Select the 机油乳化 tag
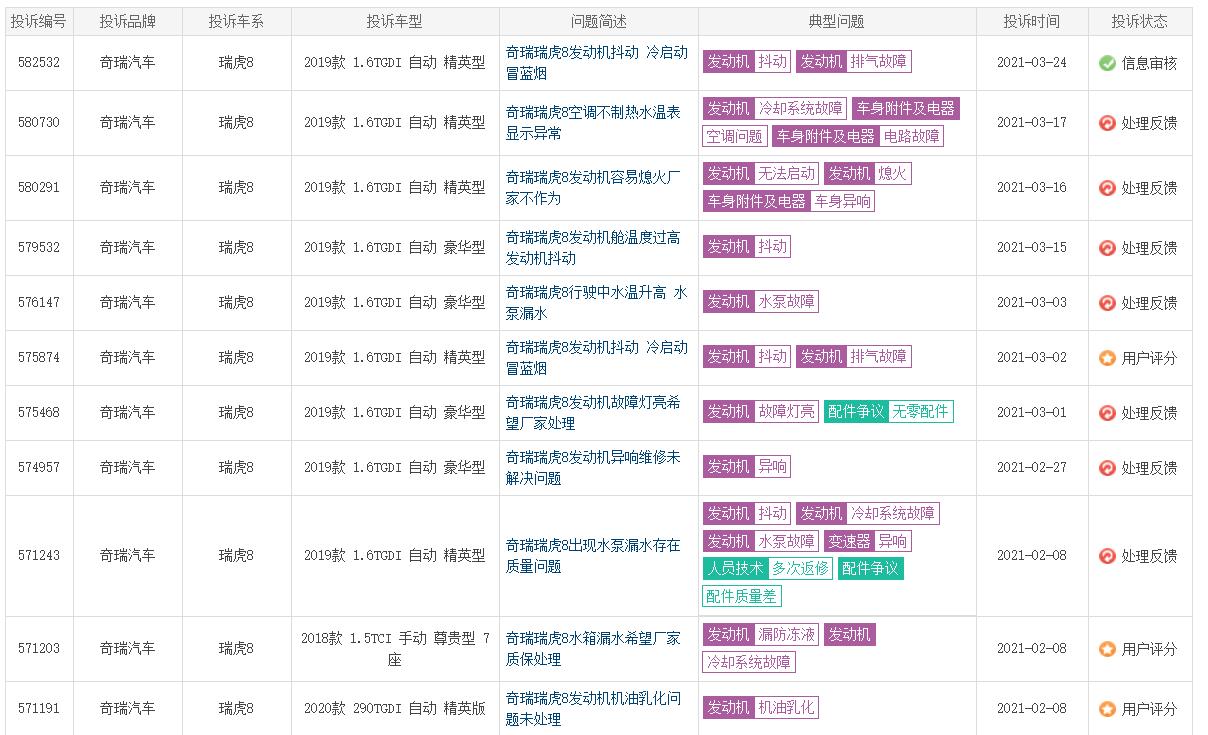 point(786,708)
